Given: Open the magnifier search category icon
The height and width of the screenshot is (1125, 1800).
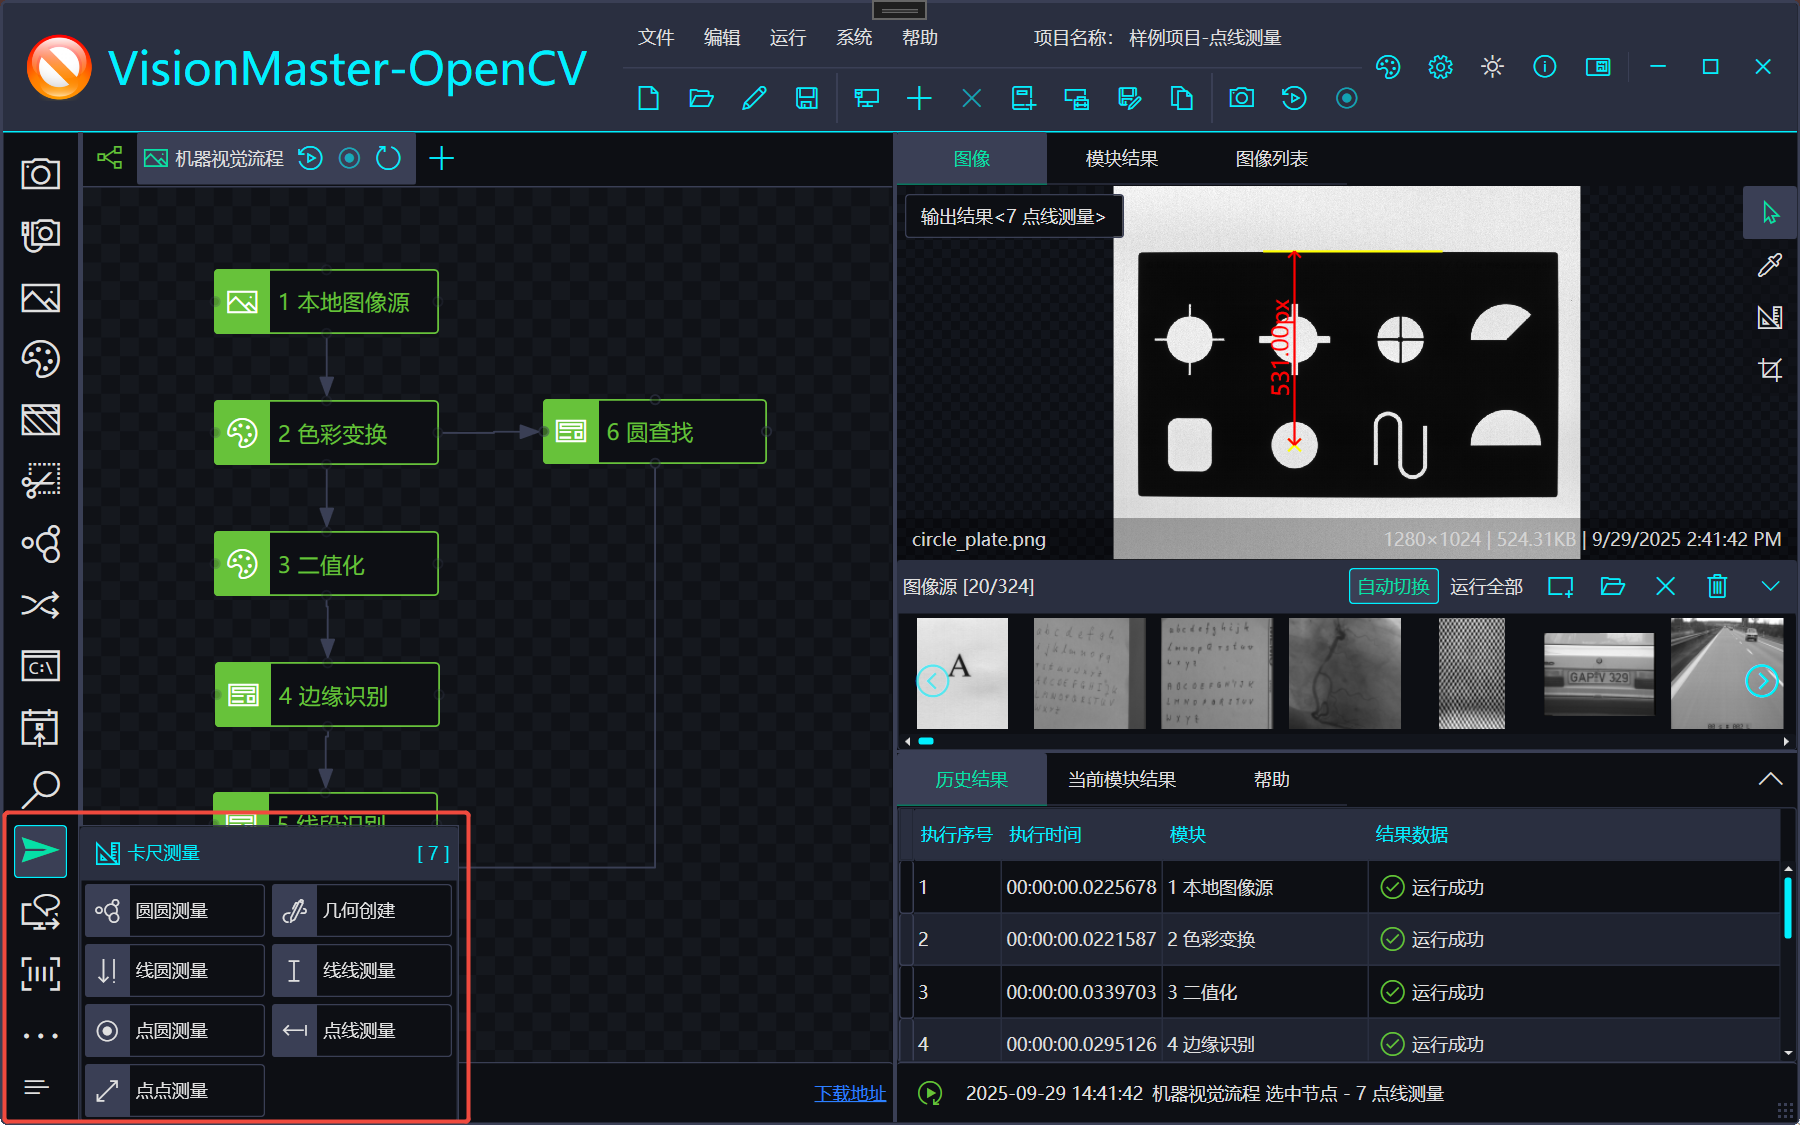Looking at the screenshot, I should click(40, 789).
